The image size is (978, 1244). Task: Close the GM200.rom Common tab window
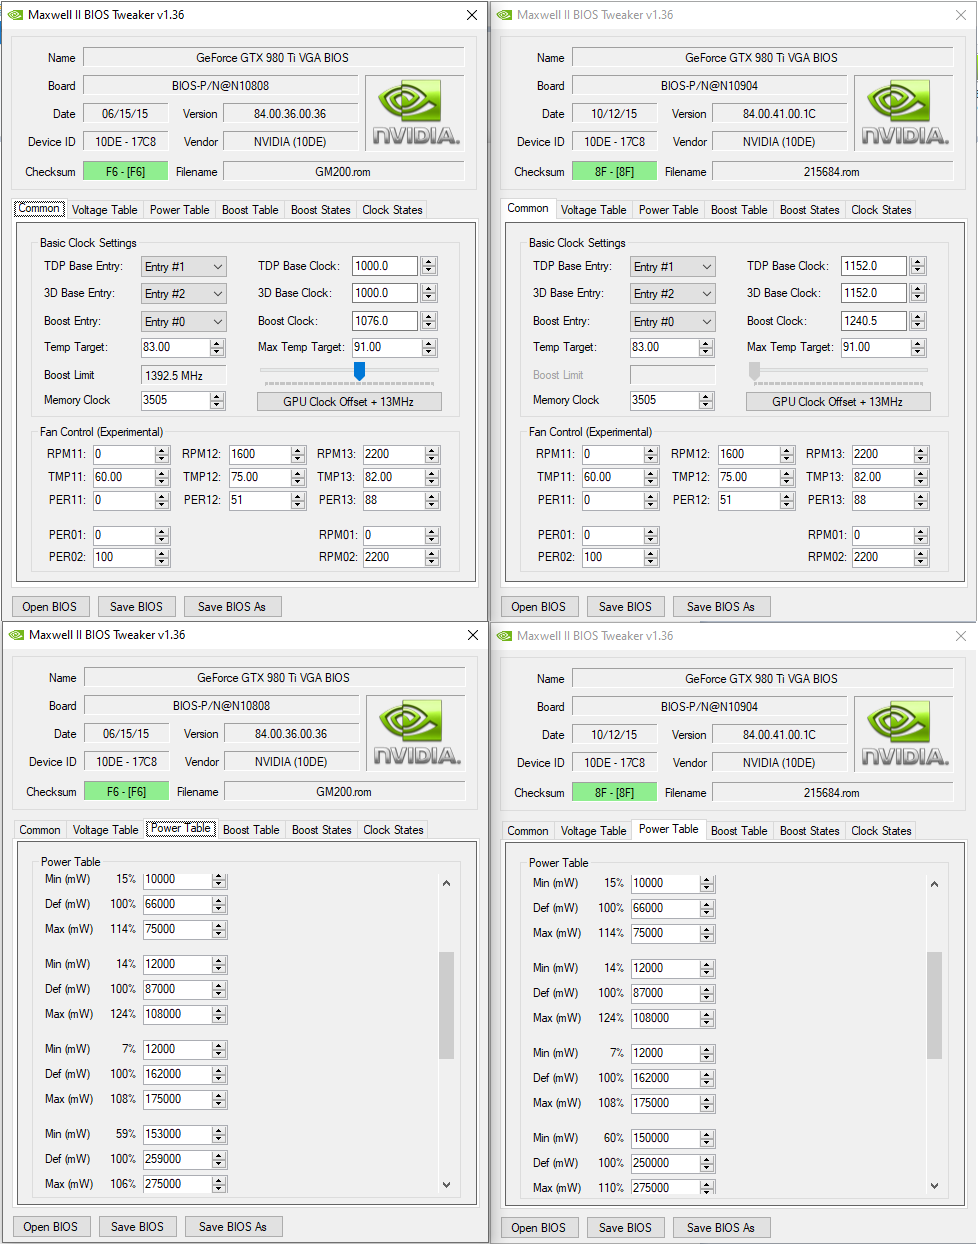tap(472, 15)
